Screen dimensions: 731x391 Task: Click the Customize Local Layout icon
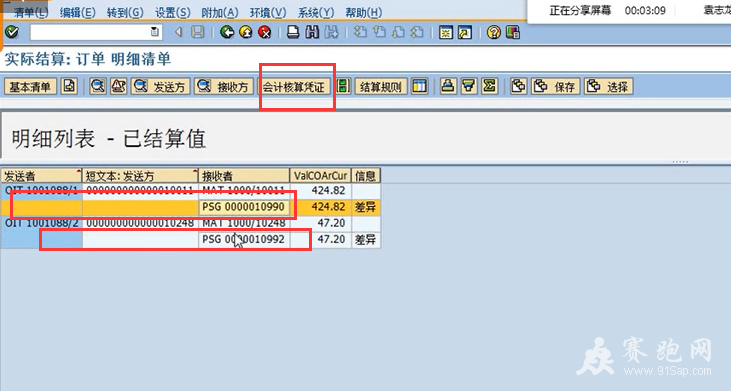(x=513, y=32)
